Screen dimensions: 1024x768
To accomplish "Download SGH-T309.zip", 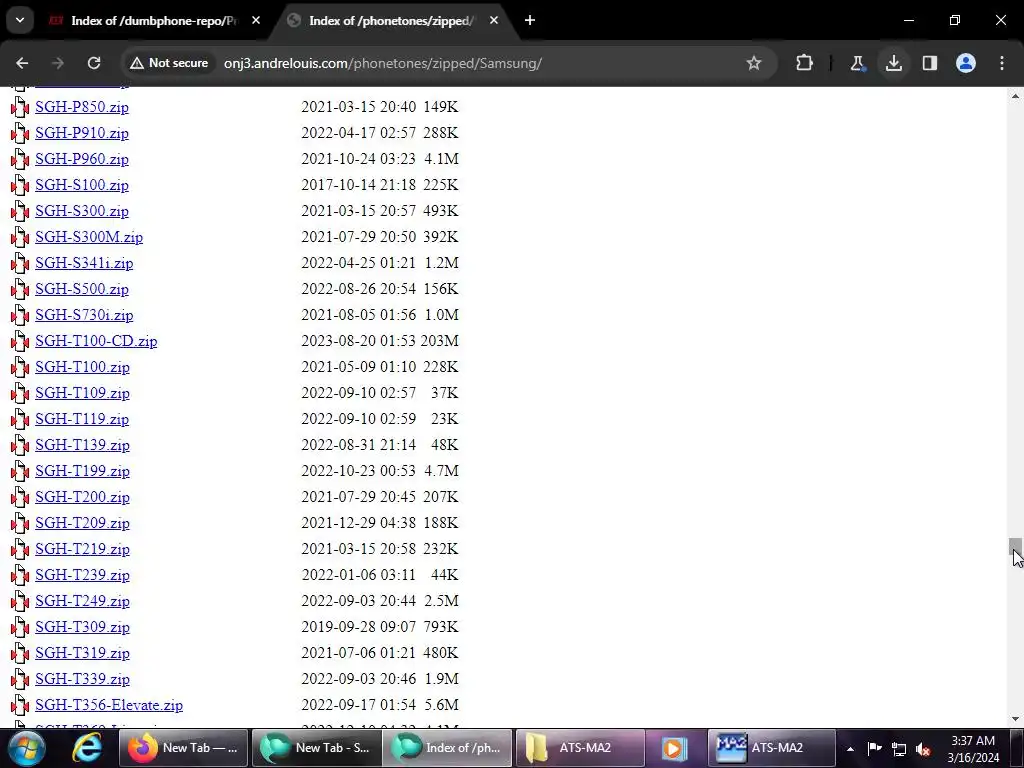I will [x=82, y=627].
